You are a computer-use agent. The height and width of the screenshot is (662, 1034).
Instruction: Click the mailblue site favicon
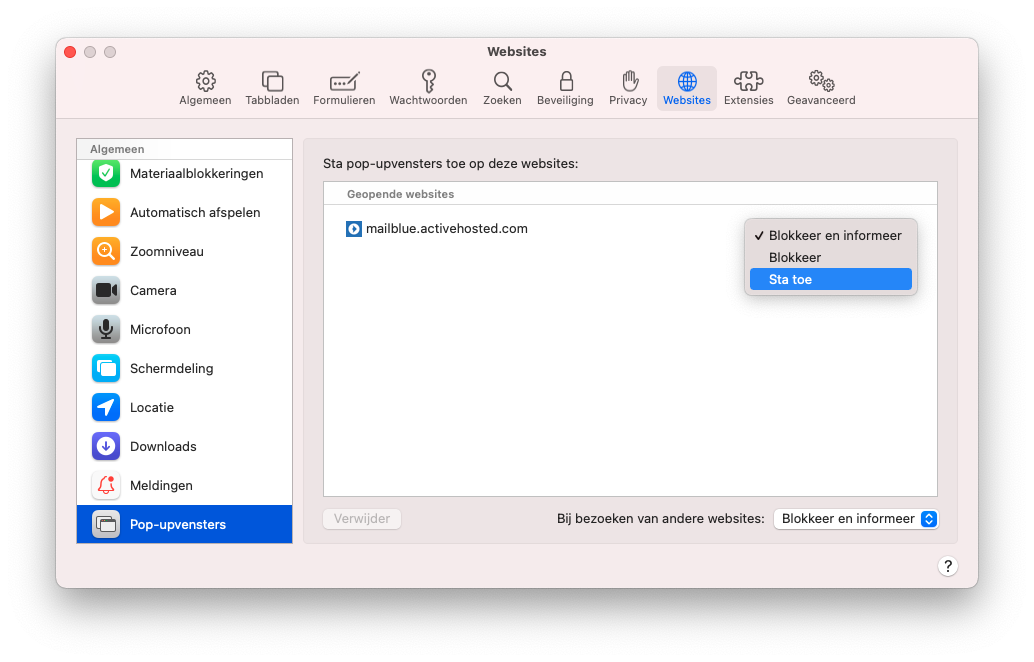point(354,229)
